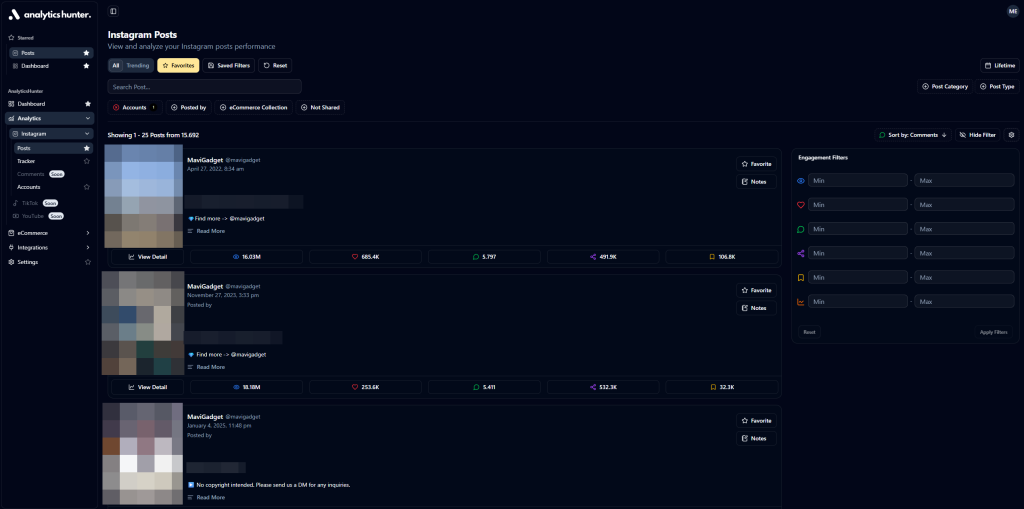This screenshot has height=509, width=1024.
Task: Open Saved Filters
Action: click(229, 65)
